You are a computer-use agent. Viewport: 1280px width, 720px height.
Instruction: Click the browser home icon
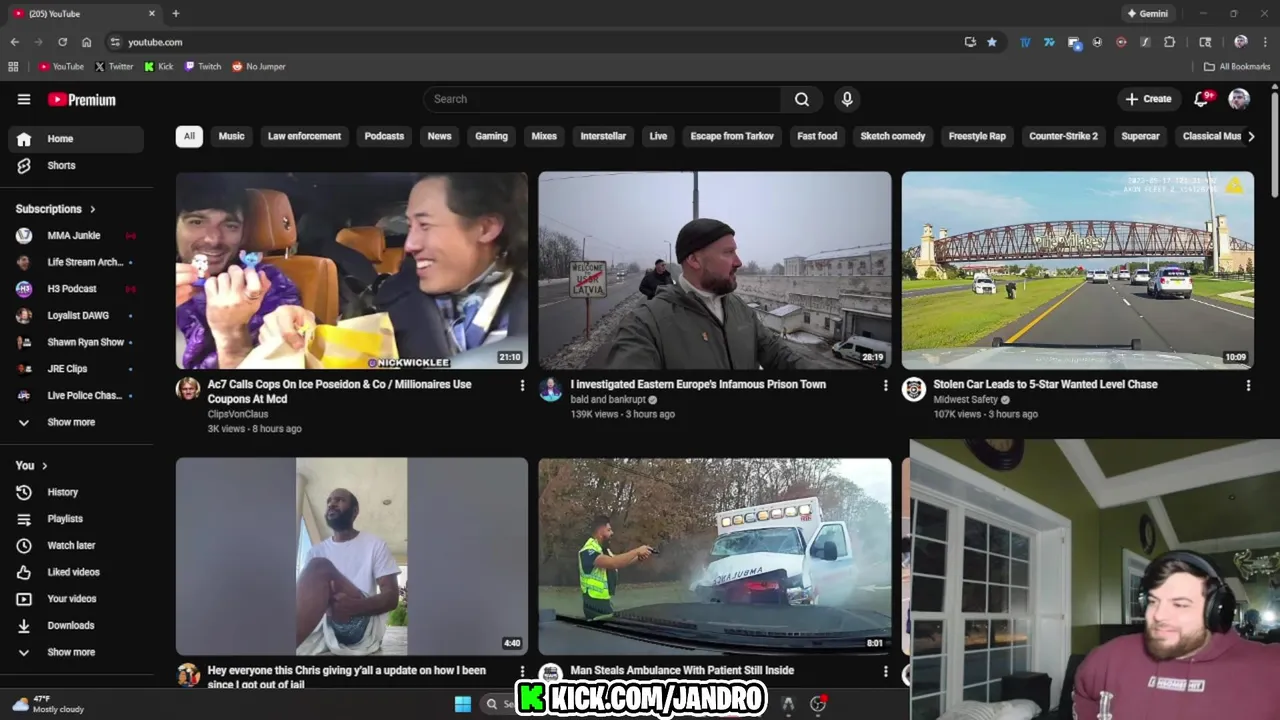pos(86,42)
